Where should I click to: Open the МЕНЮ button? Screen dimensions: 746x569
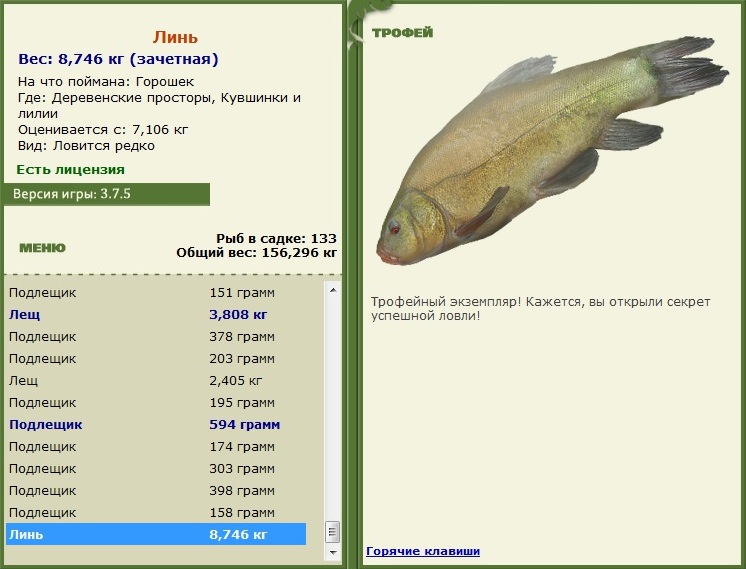click(42, 248)
